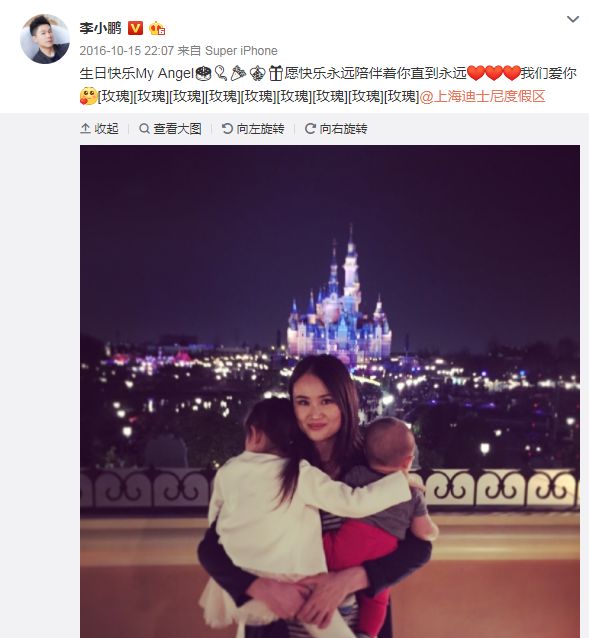Open the @上海迪士尼度假区 mention link
The image size is (589, 638).
tap(482, 96)
